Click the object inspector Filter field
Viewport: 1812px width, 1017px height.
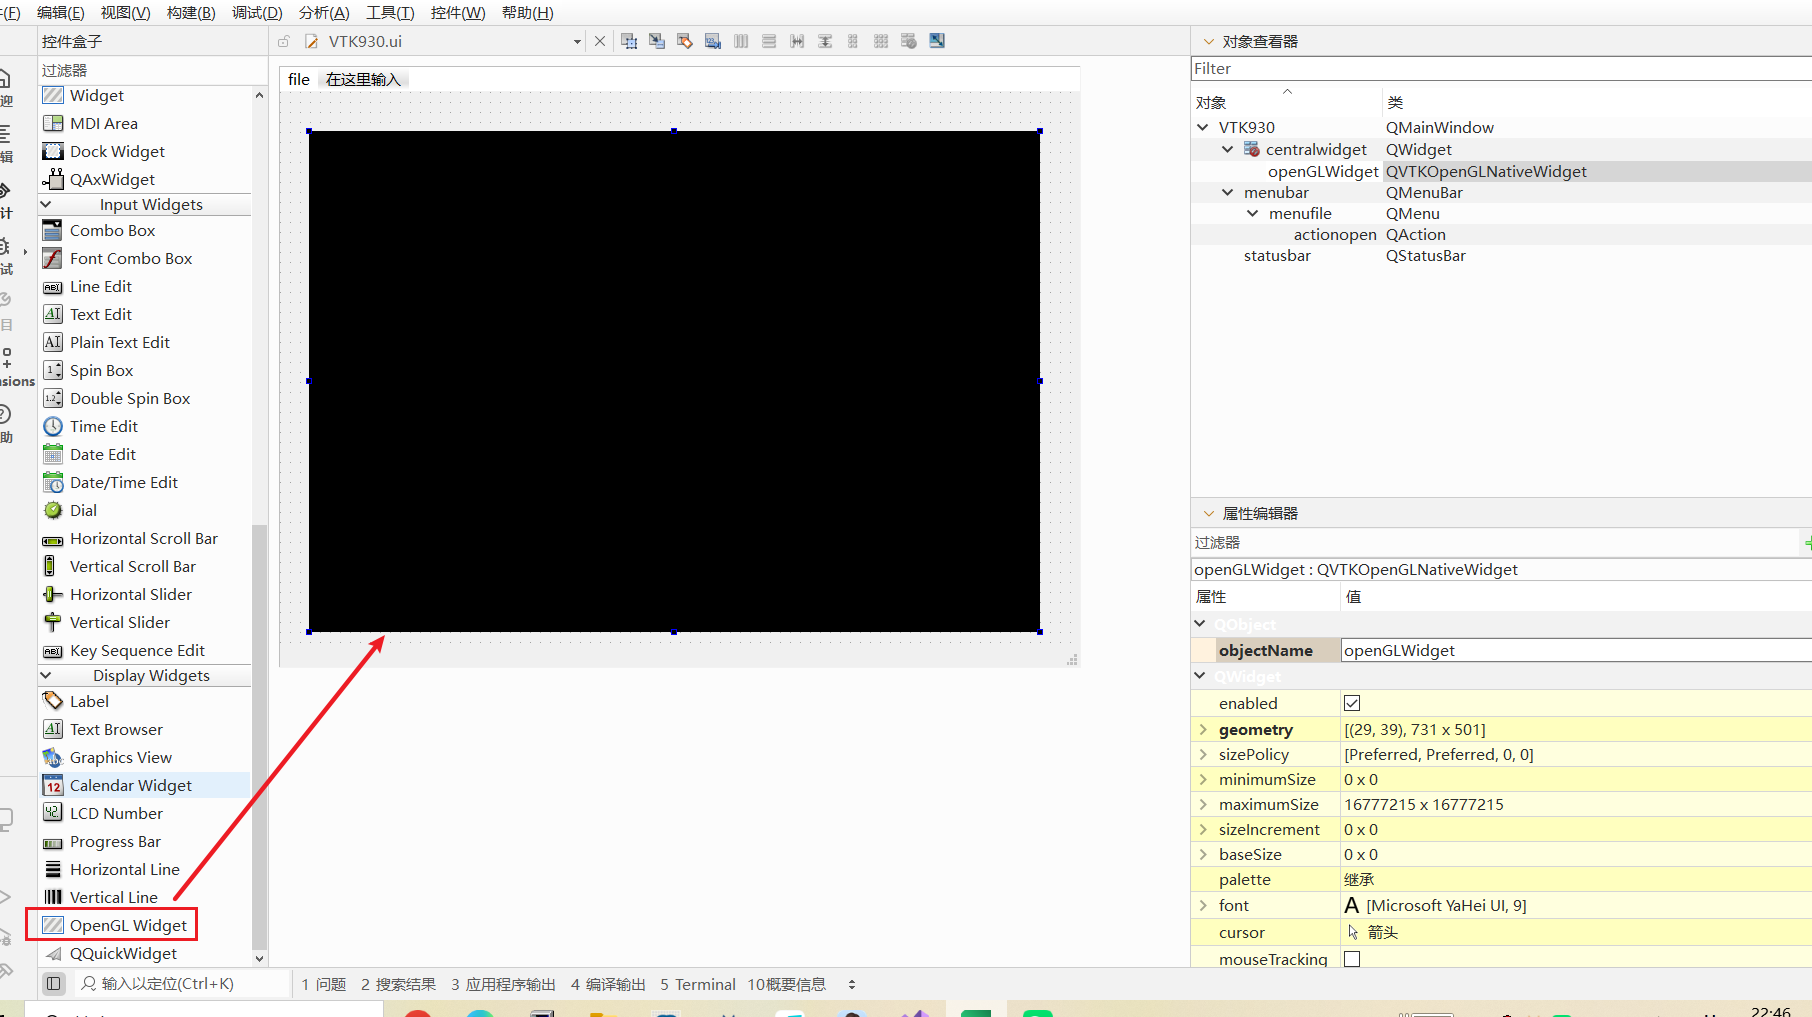(1501, 69)
